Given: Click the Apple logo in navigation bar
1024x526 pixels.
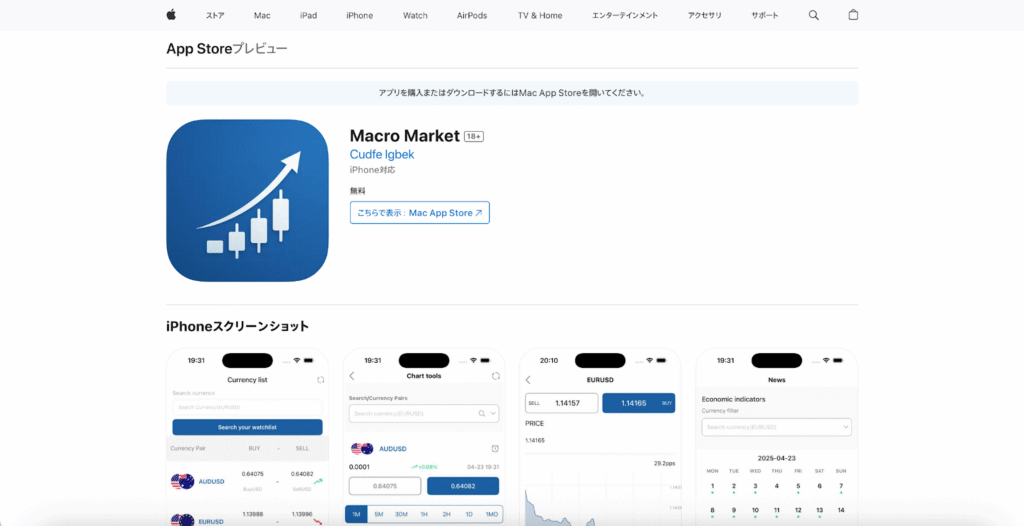Looking at the screenshot, I should 171,15.
